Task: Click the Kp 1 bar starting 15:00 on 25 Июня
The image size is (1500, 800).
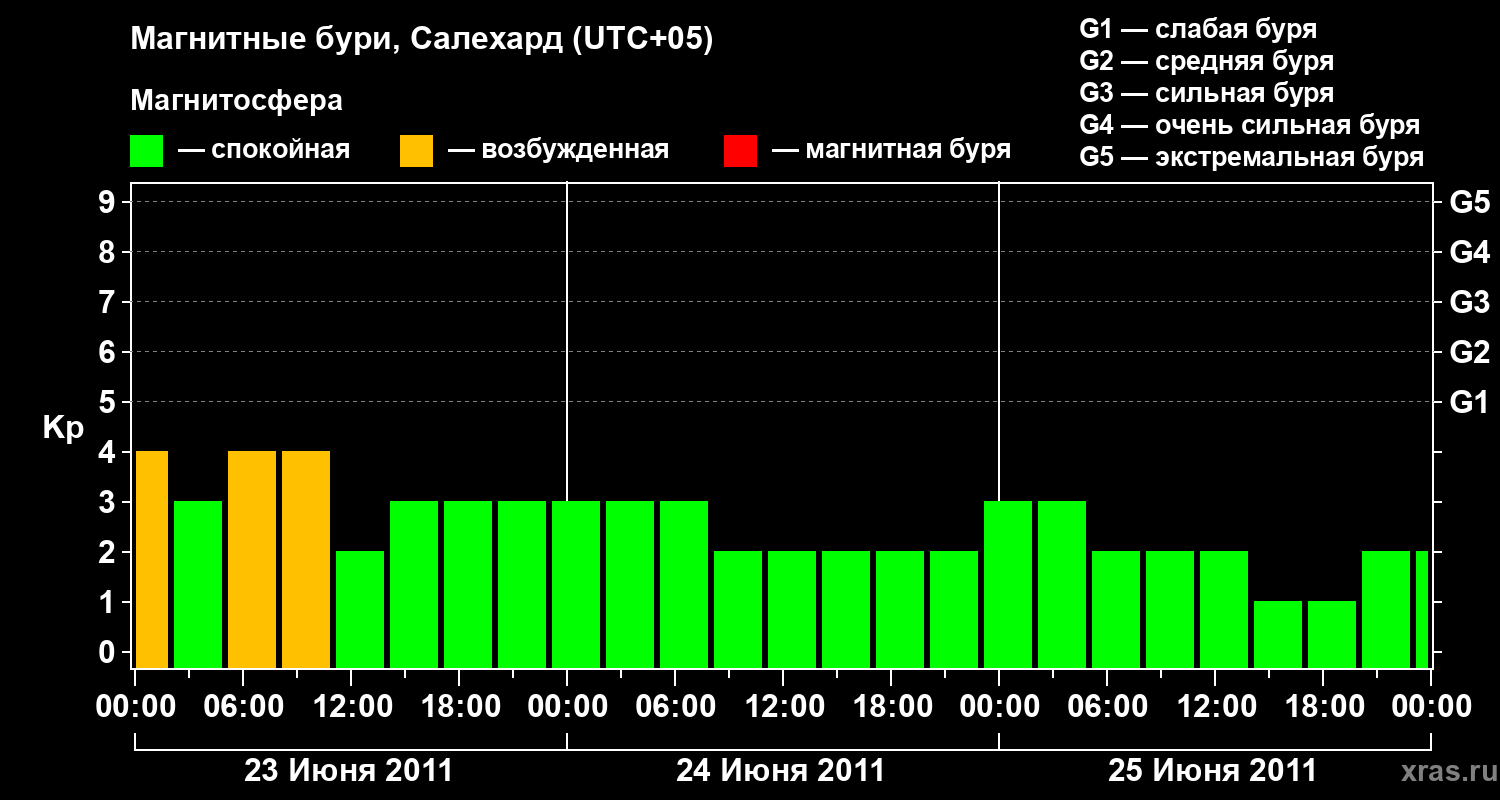Action: point(1278,634)
